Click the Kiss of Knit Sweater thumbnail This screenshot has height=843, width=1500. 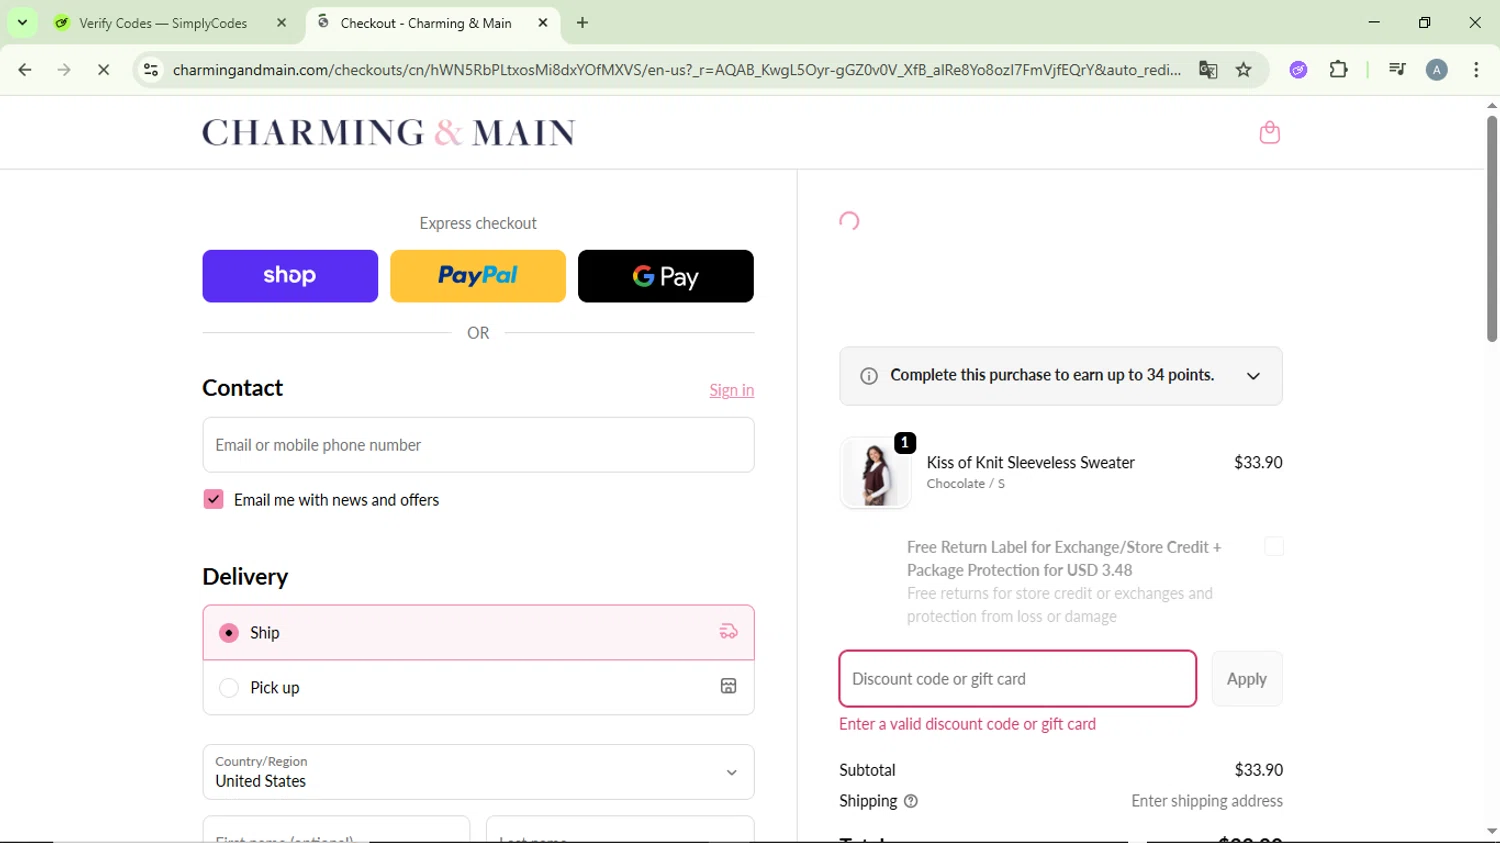coord(875,473)
